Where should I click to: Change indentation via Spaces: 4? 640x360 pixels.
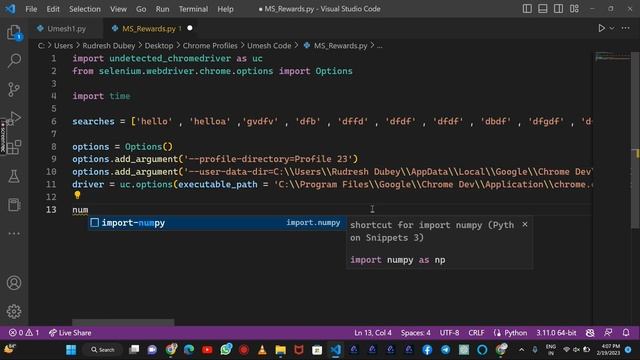(x=416, y=333)
